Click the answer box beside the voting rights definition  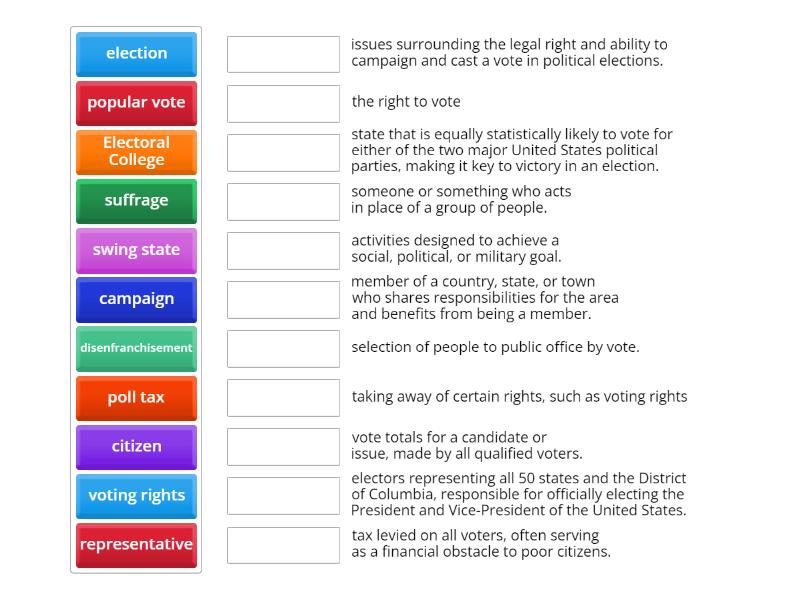[x=283, y=55]
